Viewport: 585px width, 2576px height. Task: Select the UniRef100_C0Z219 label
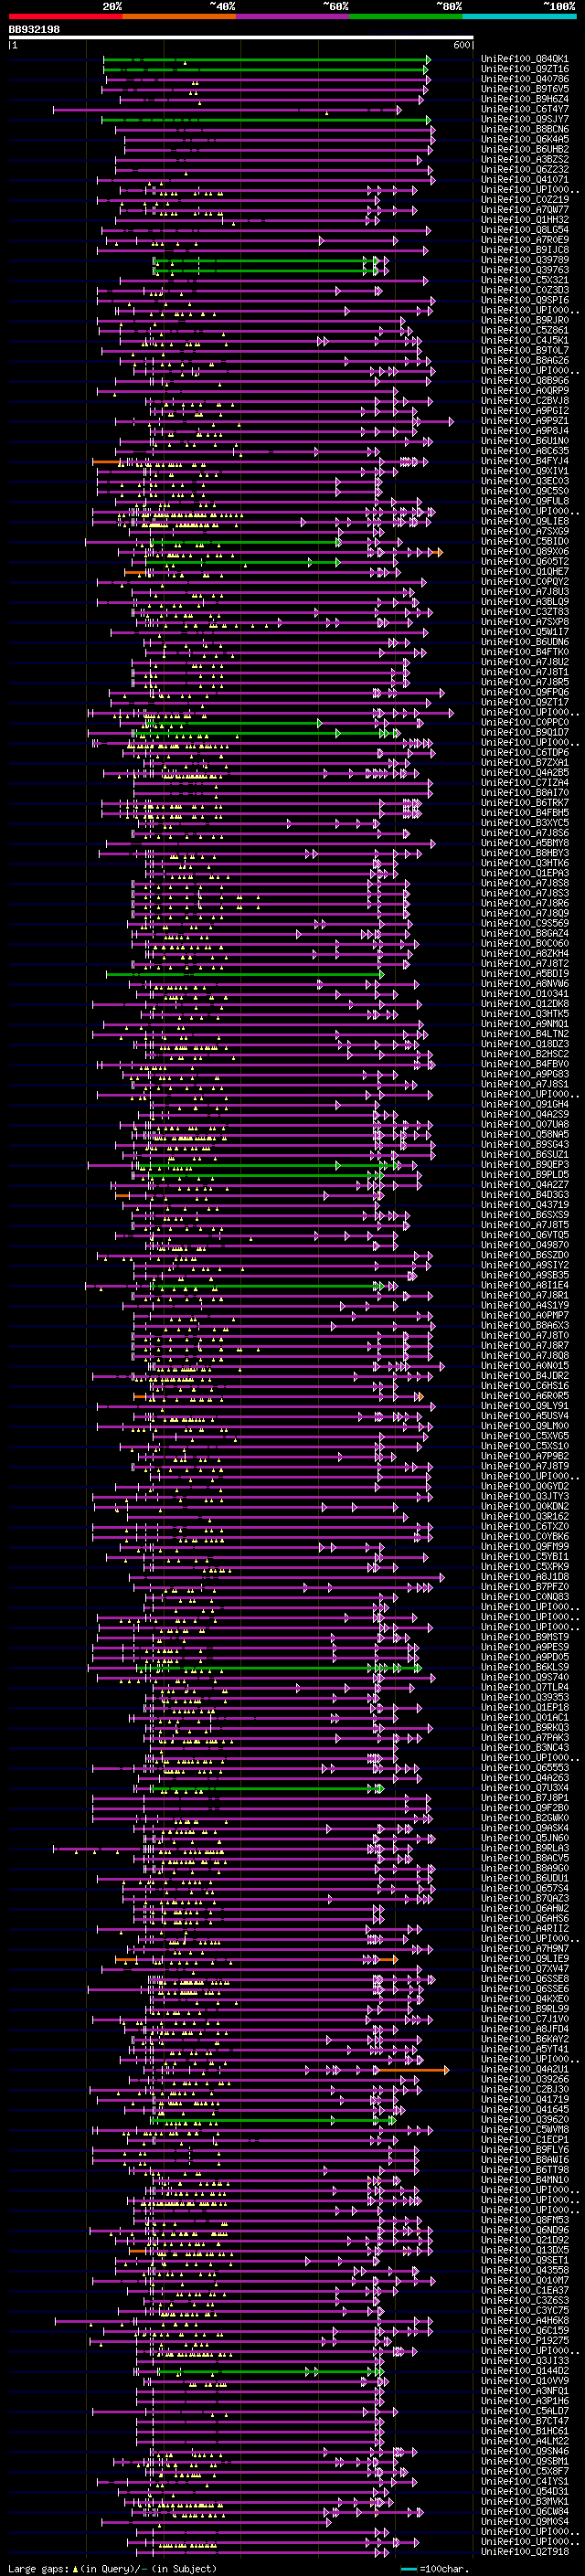[x=525, y=199]
